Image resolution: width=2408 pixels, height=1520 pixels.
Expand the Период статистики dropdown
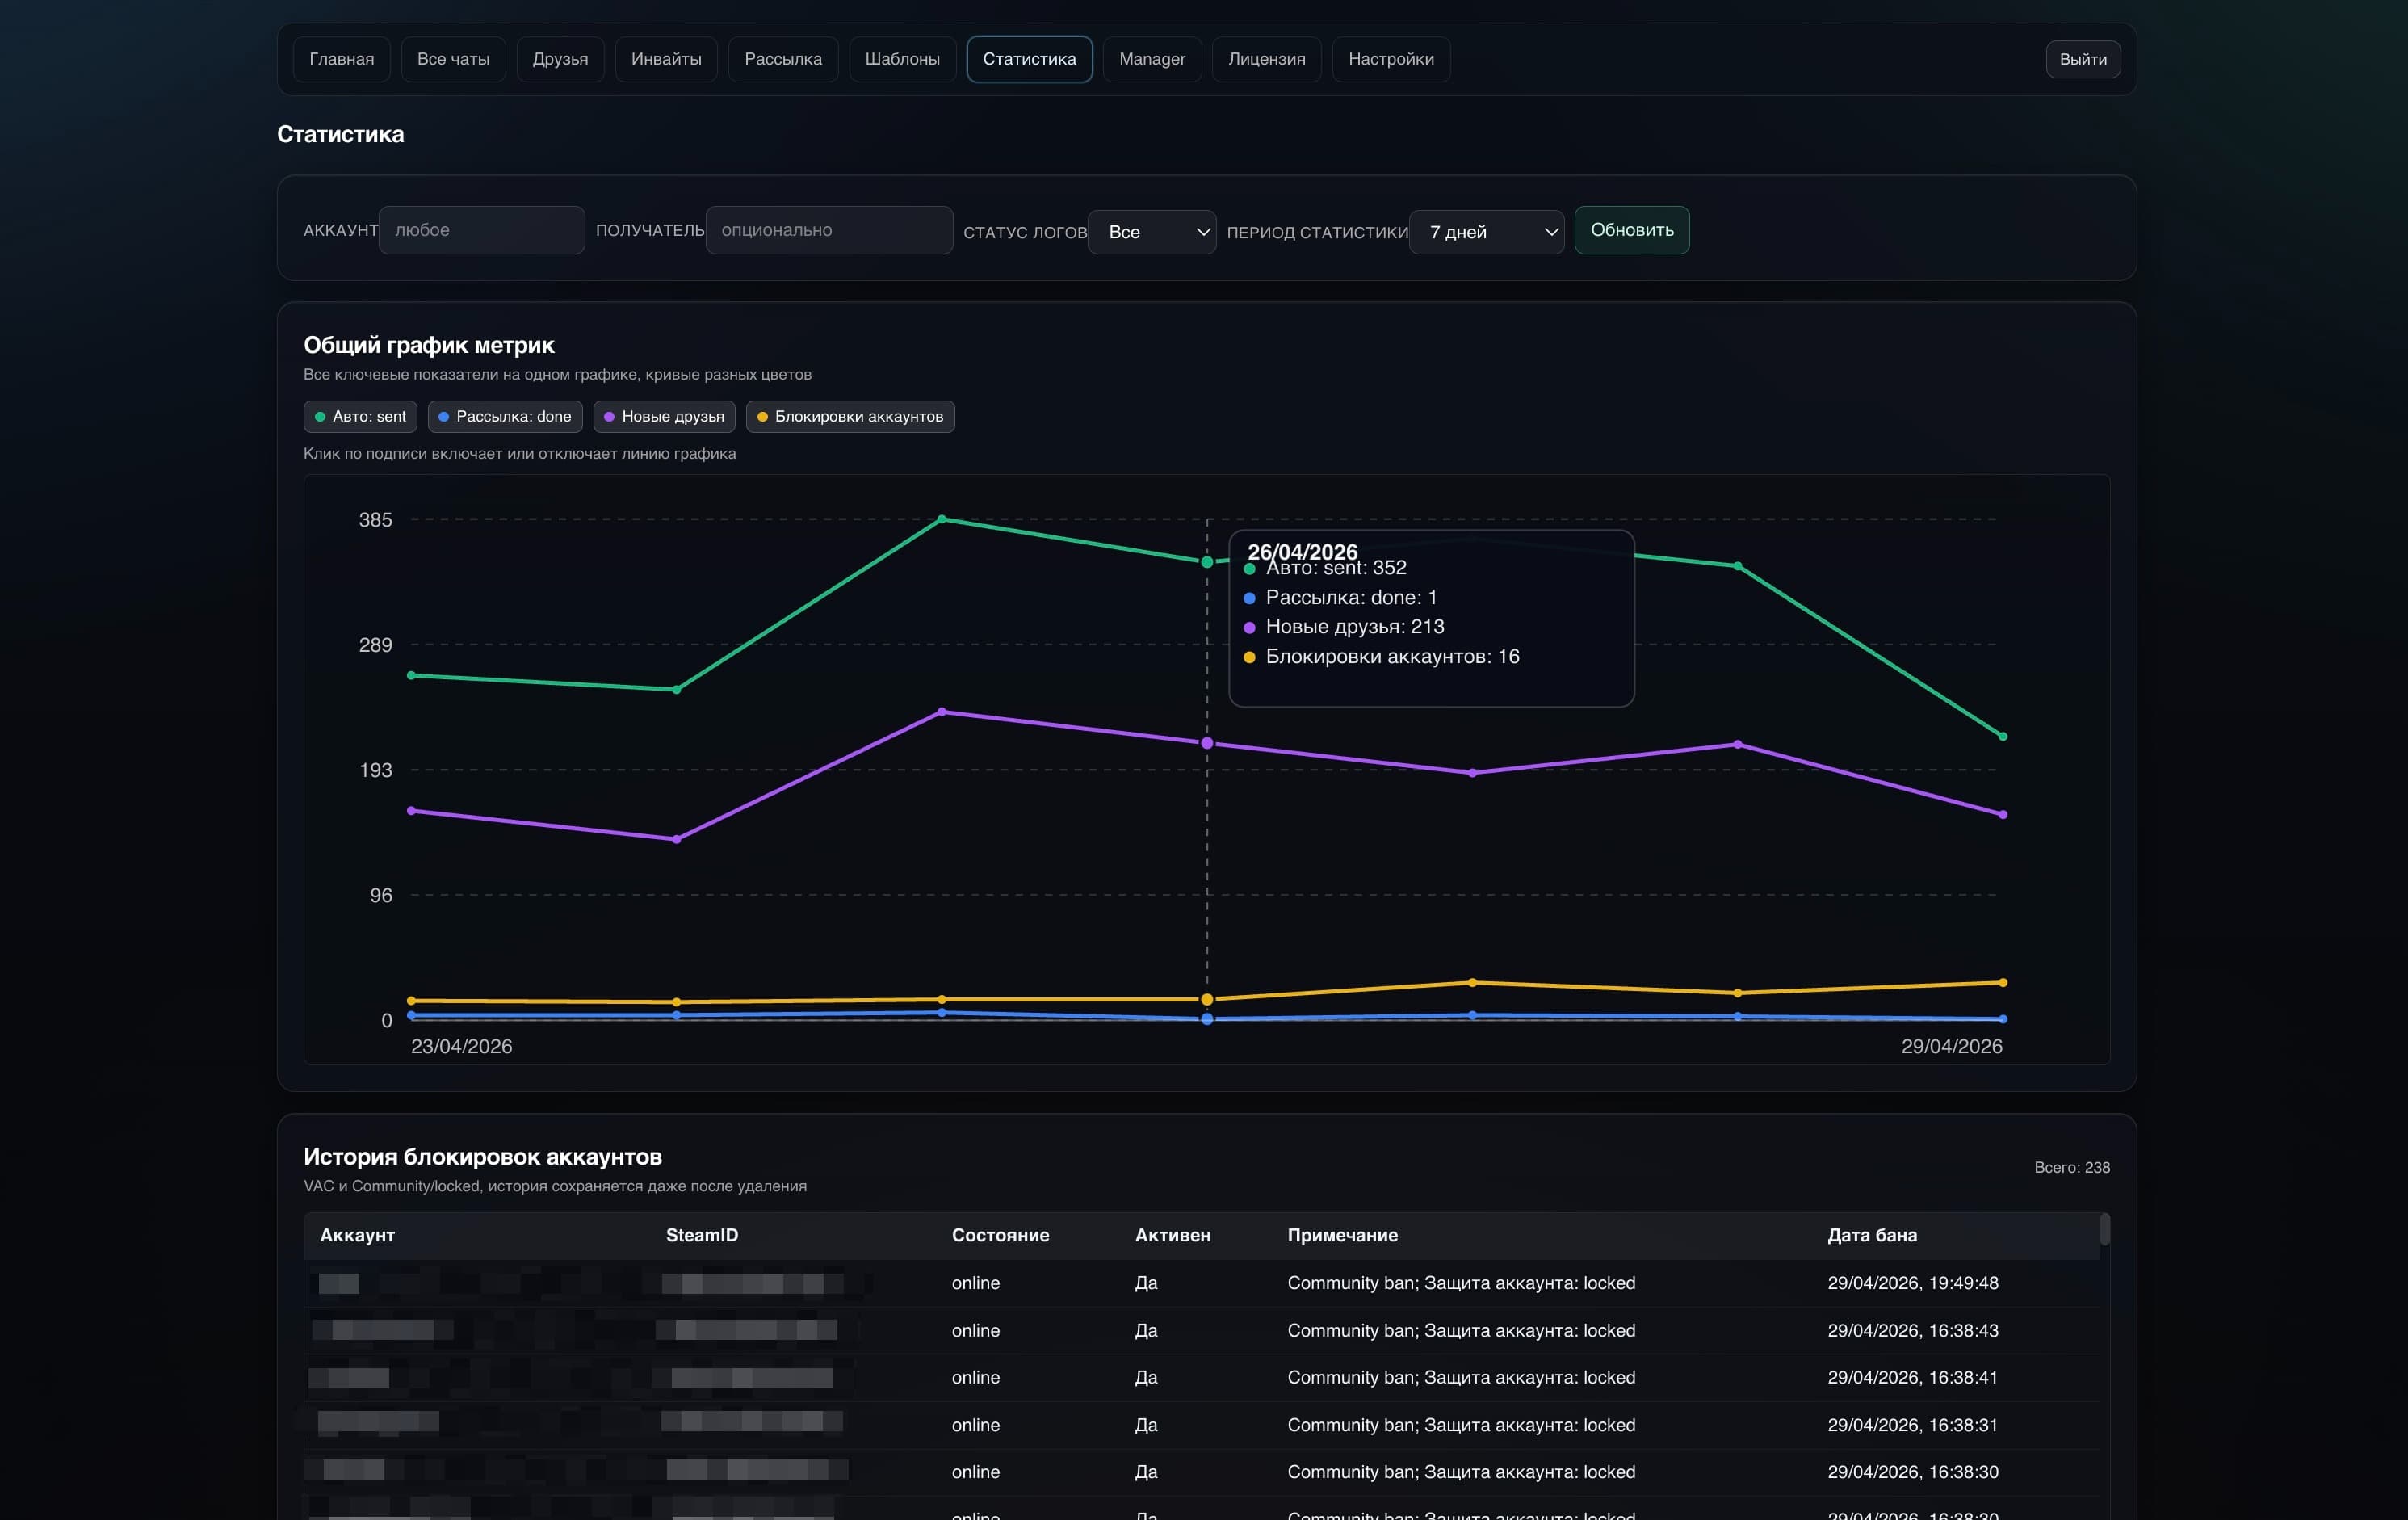[x=1486, y=232]
